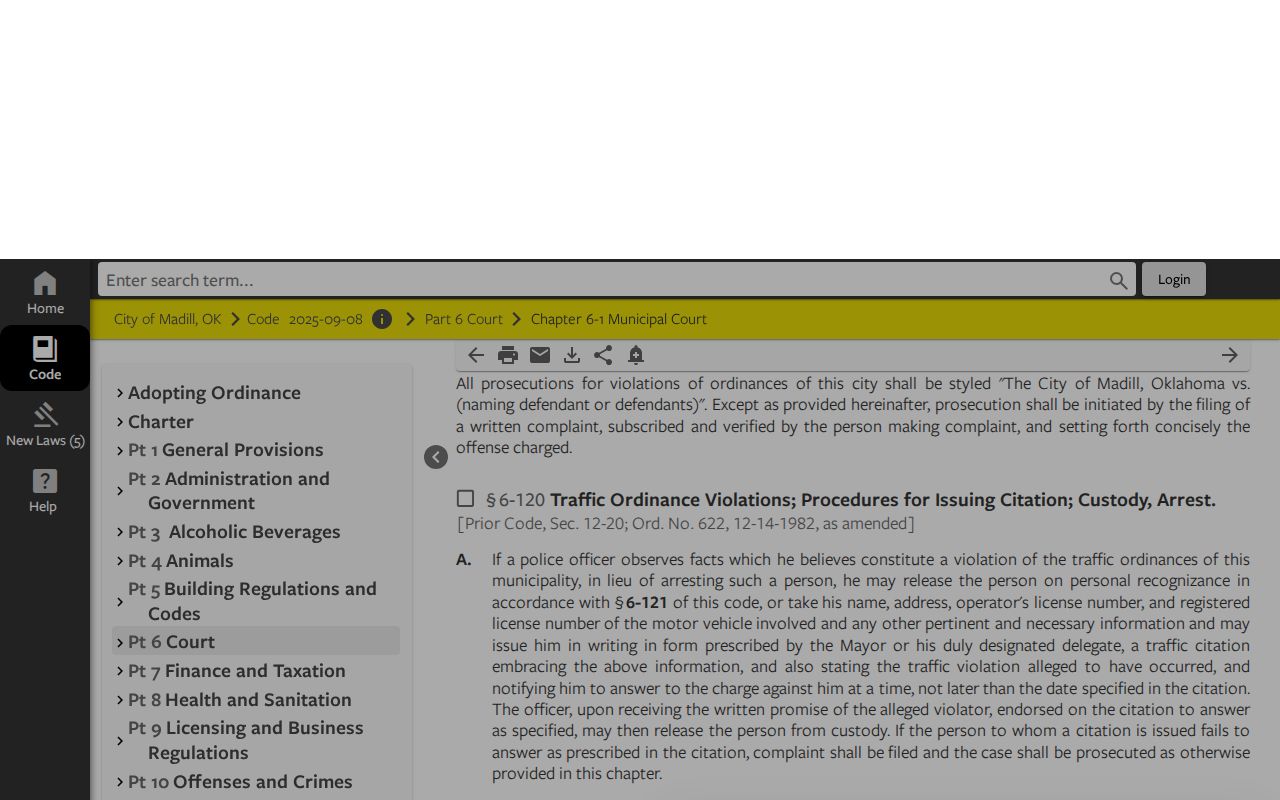Expand Pt 4 Animals chevron

click(x=120, y=561)
